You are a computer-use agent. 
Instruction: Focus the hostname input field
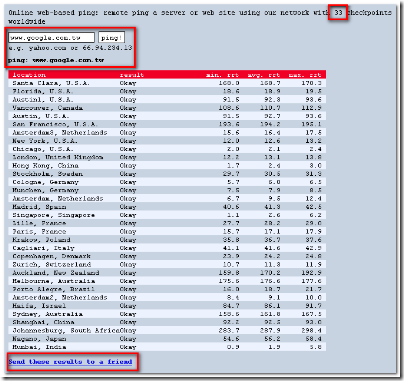(x=51, y=38)
